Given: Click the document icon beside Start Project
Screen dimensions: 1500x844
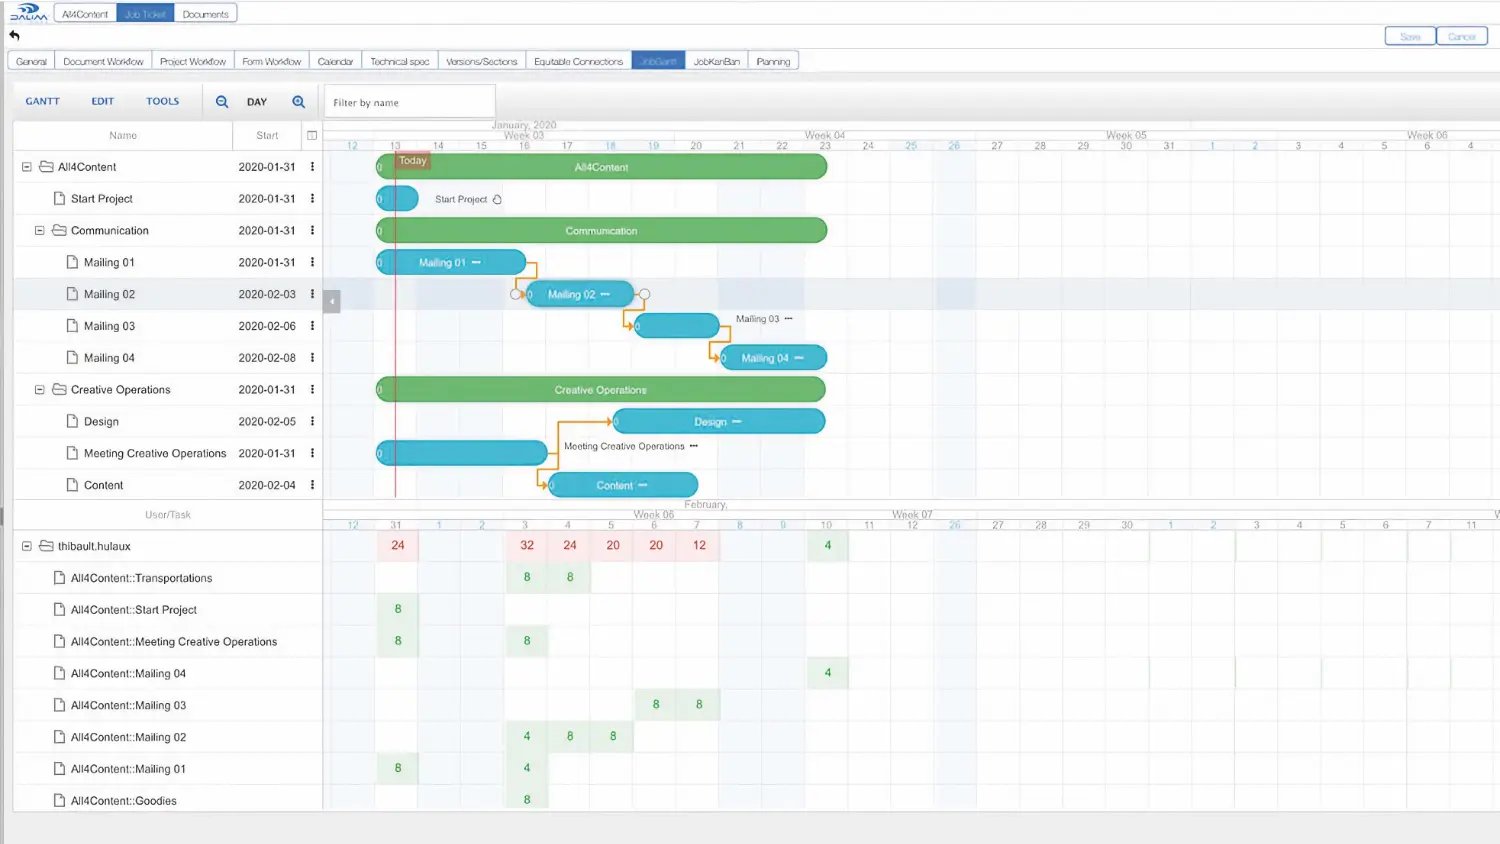Looking at the screenshot, I should click(x=58, y=198).
